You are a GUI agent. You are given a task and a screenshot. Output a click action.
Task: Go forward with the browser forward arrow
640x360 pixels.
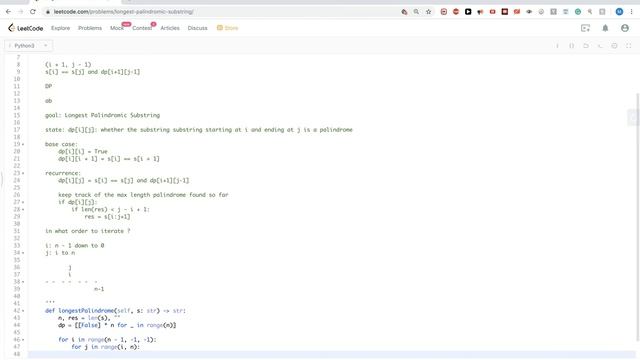pos(21,12)
